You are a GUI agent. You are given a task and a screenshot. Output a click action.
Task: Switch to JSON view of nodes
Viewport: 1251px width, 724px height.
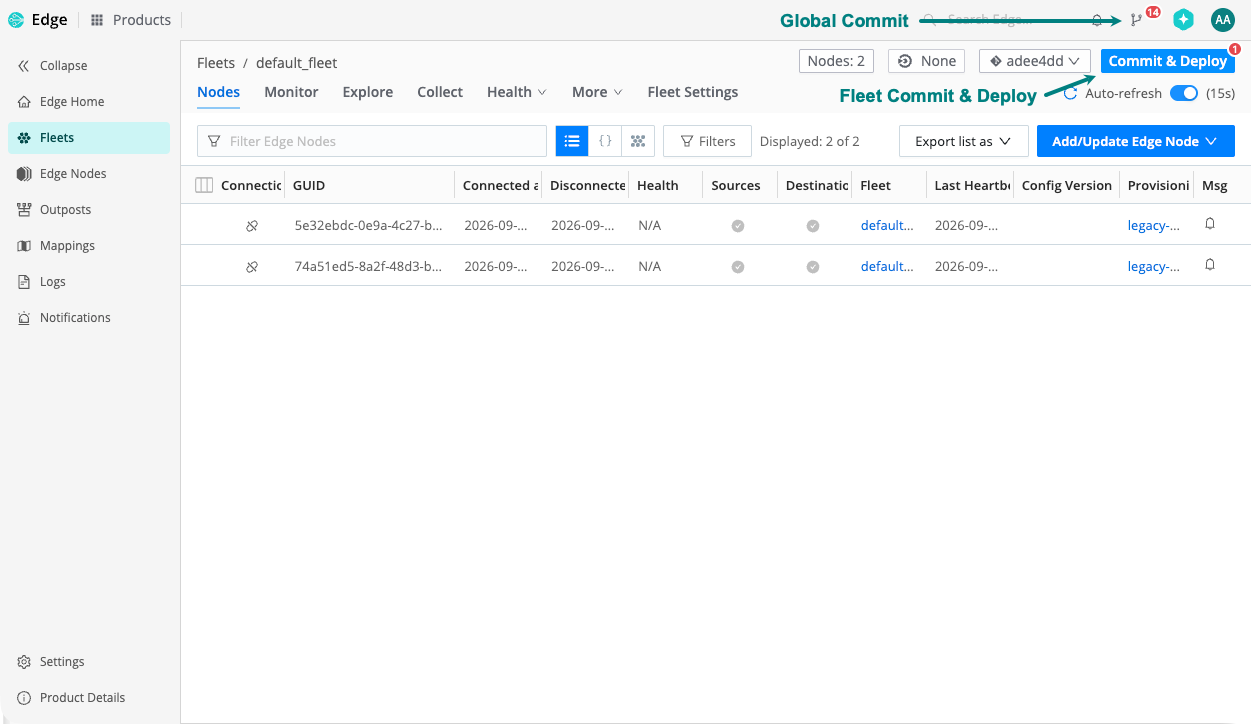(x=605, y=141)
